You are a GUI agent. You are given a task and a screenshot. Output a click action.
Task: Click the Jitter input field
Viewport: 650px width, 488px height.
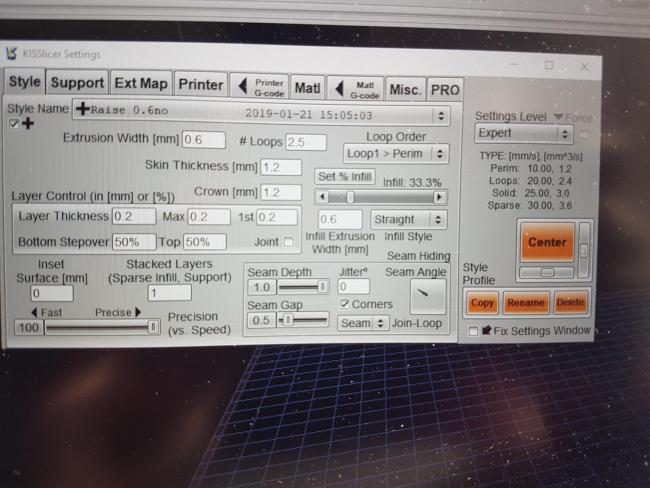(x=354, y=286)
